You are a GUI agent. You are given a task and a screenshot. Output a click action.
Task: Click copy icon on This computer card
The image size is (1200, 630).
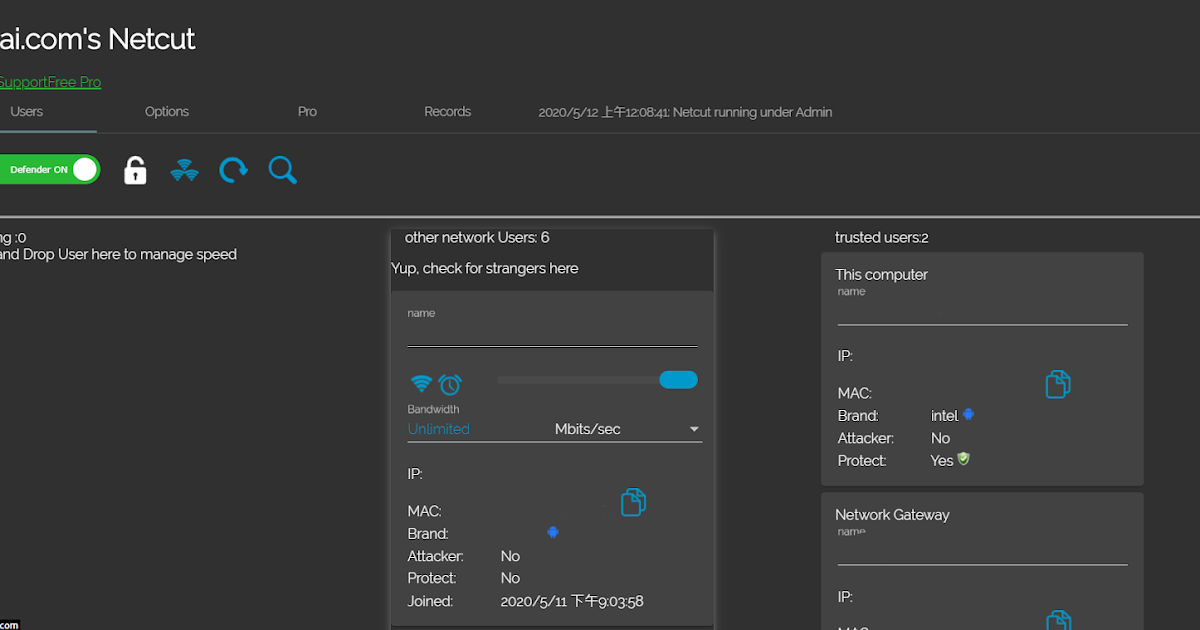click(1058, 384)
